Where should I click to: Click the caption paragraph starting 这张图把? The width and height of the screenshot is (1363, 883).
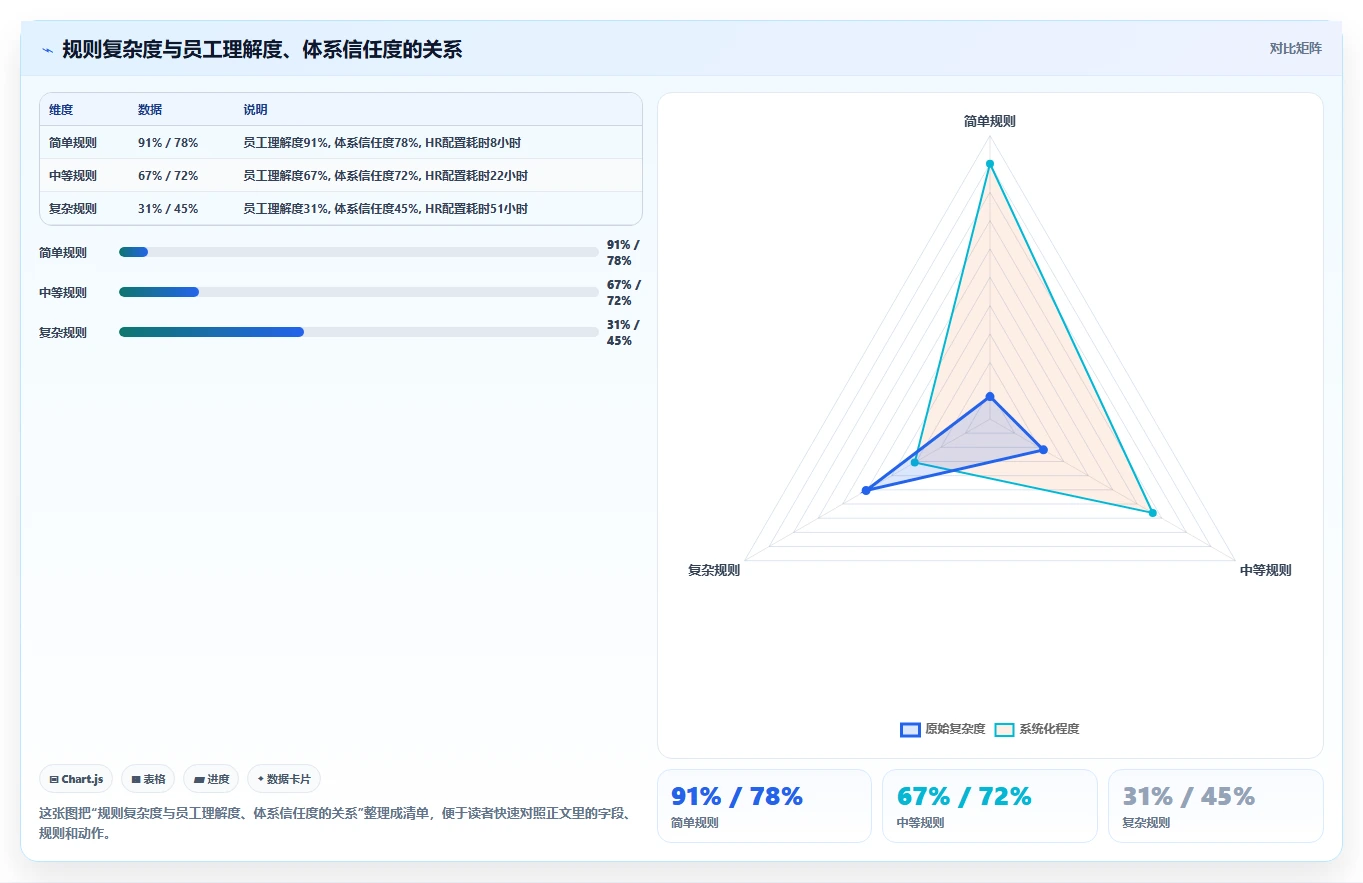pos(335,823)
